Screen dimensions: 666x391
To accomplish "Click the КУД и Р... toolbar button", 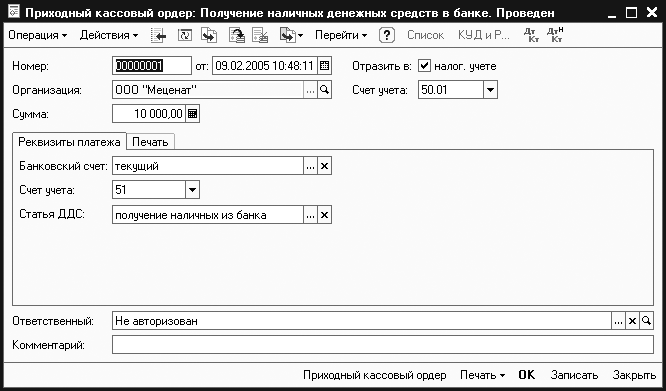I will coord(484,35).
